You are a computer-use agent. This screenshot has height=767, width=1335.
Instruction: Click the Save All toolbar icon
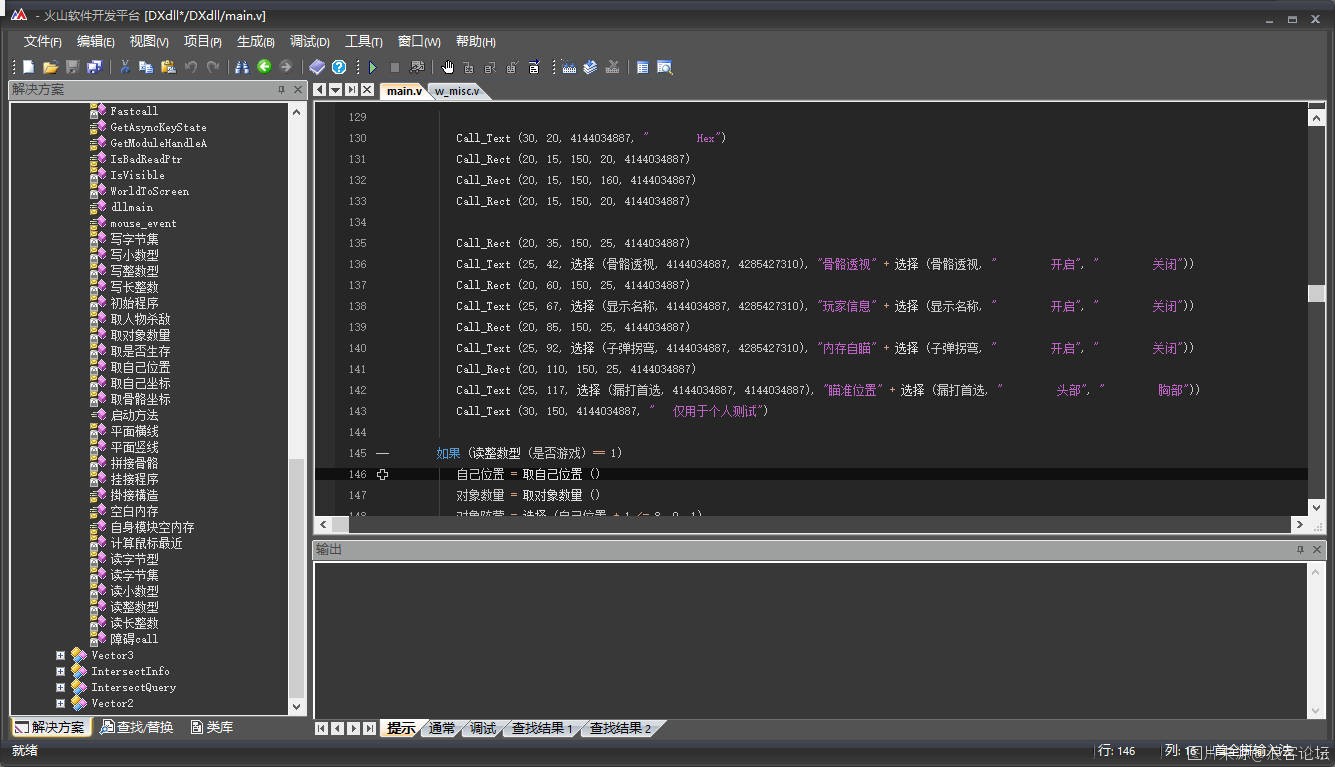pos(94,67)
